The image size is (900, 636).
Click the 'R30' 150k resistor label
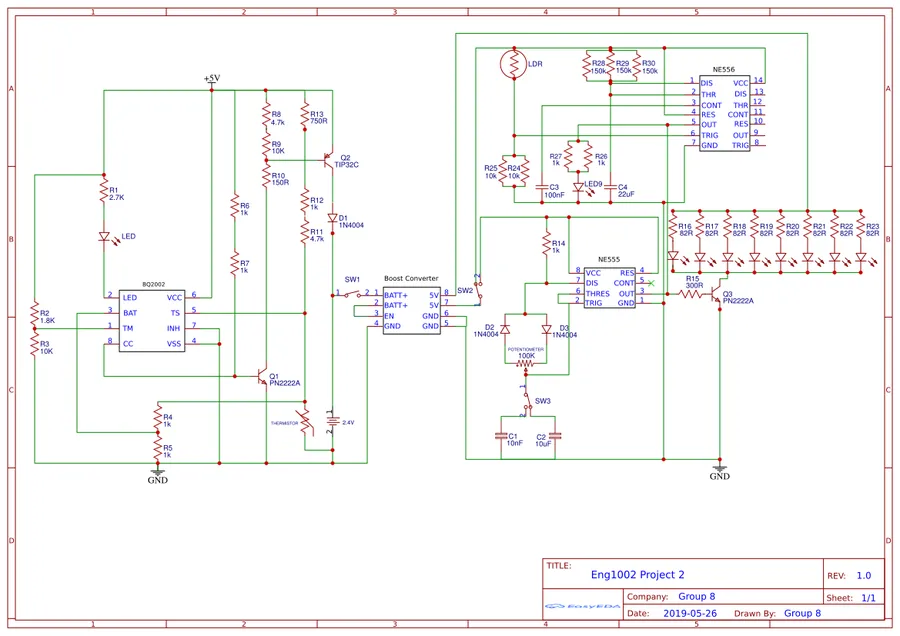pos(649,64)
